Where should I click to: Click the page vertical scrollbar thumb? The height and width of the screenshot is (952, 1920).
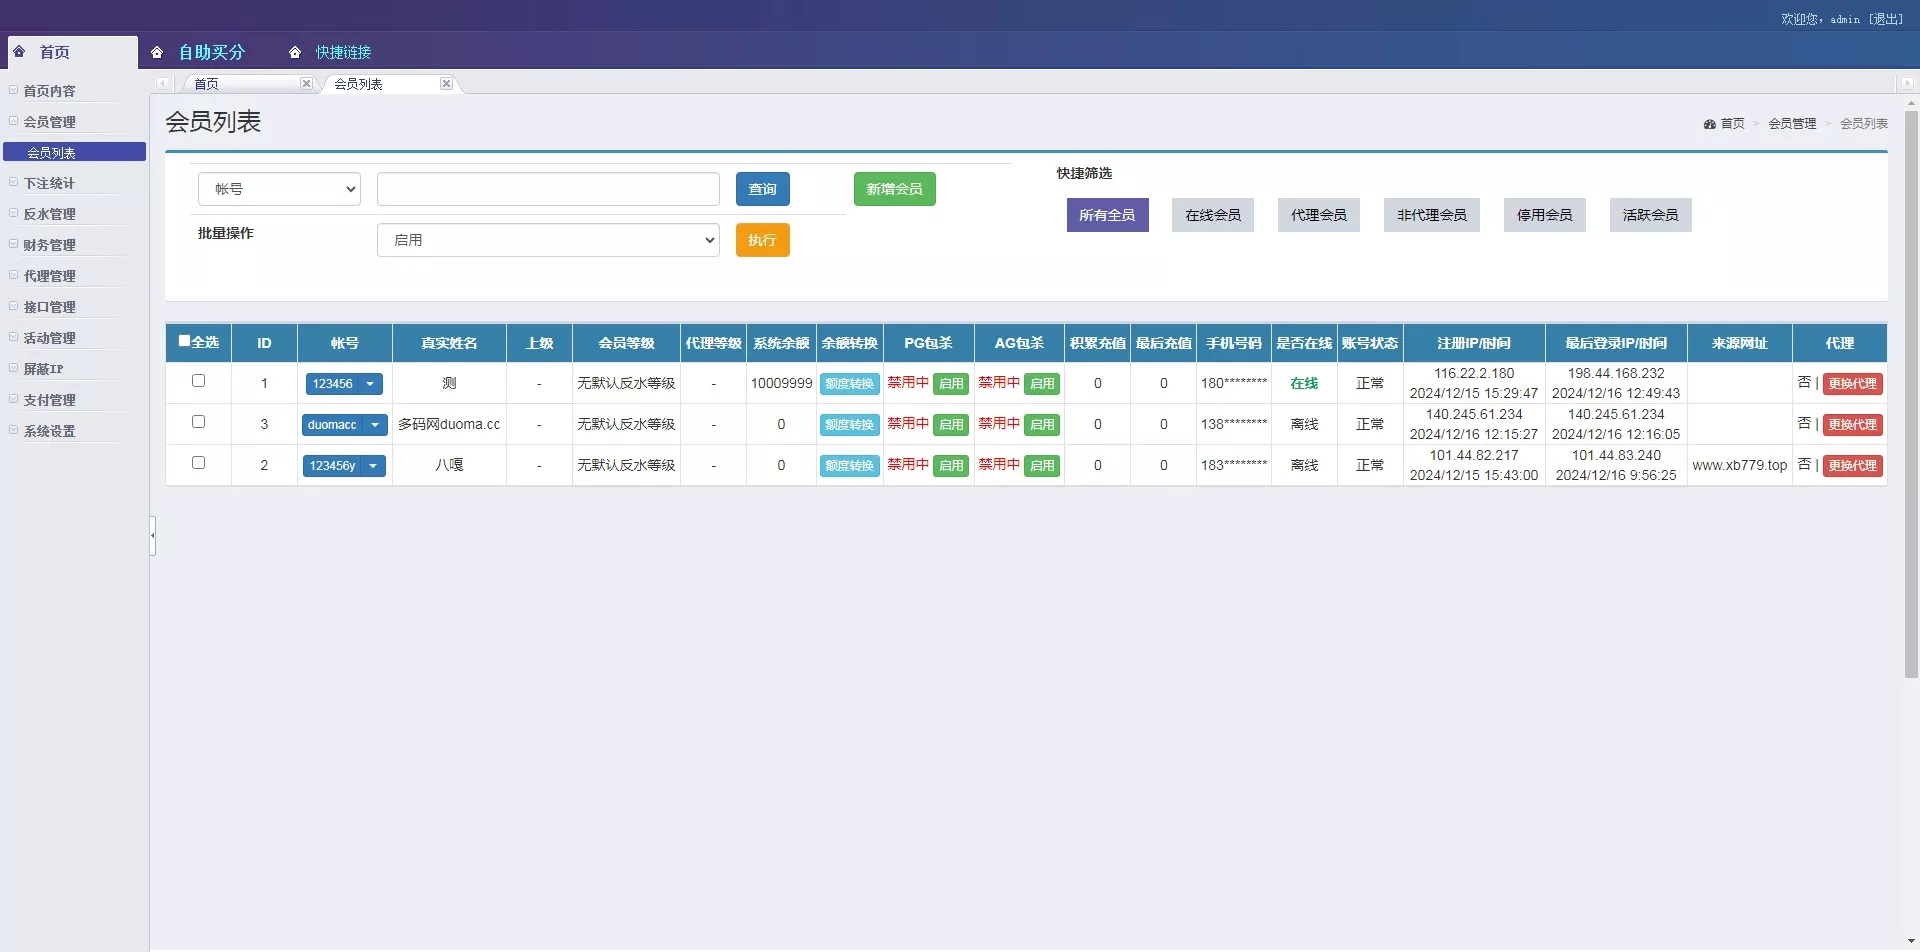1911,390
